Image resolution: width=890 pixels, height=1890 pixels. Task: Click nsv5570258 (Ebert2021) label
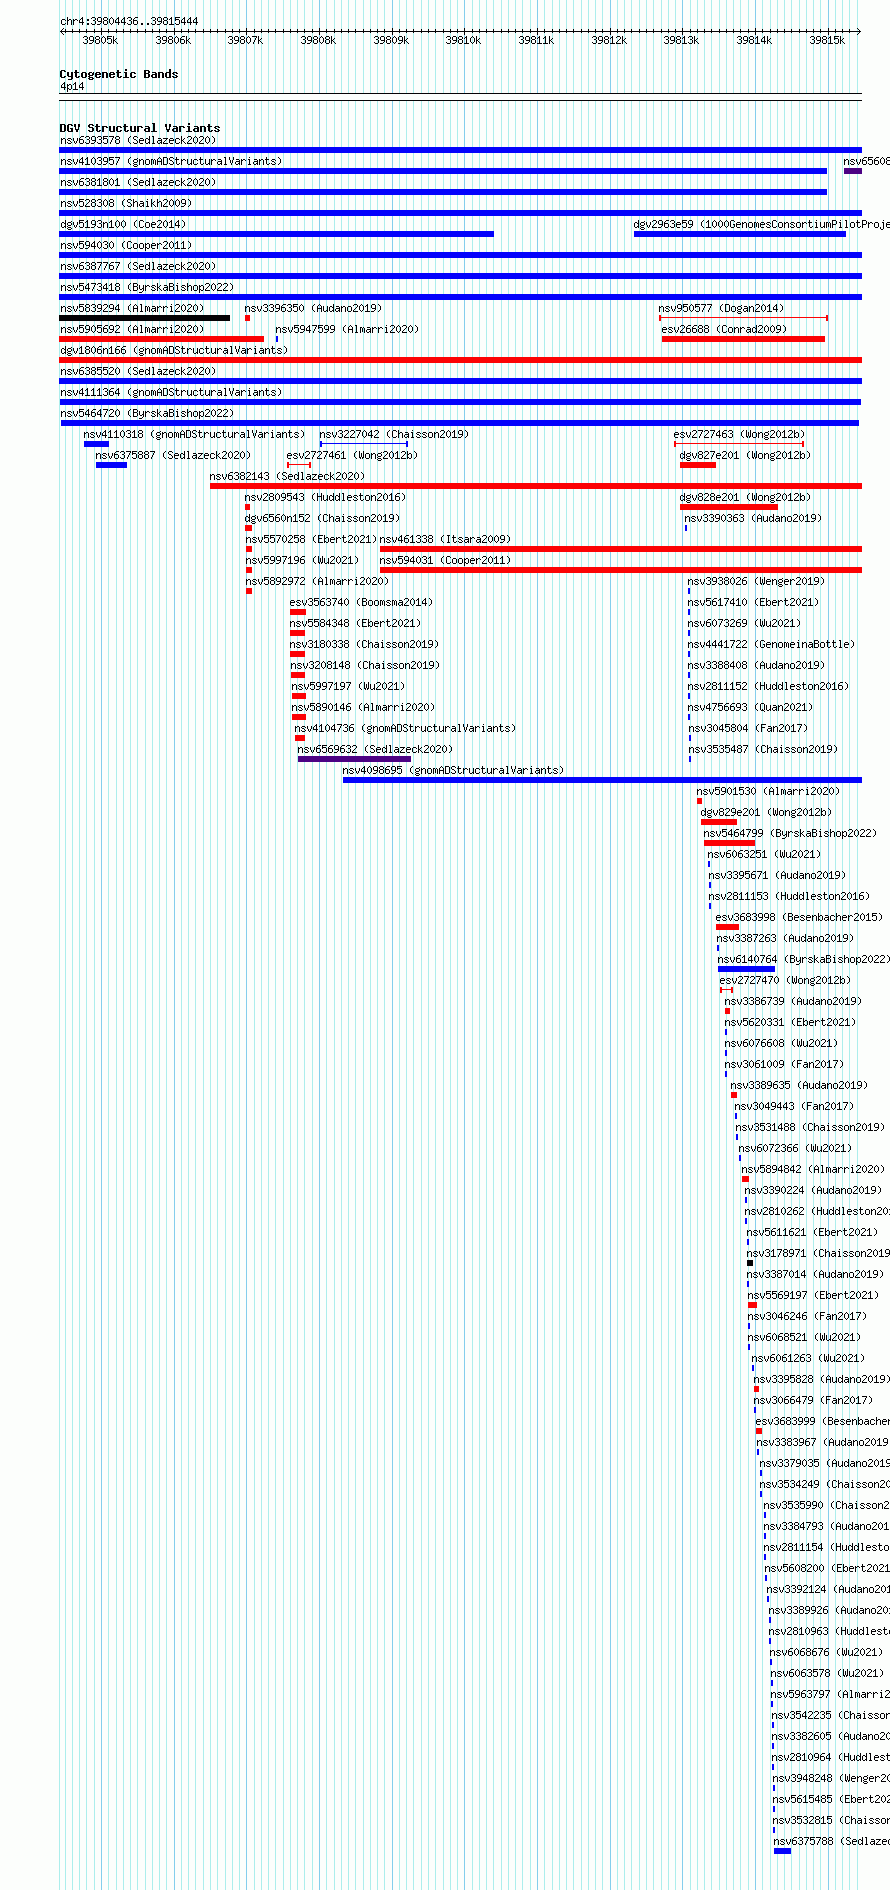pos(311,539)
